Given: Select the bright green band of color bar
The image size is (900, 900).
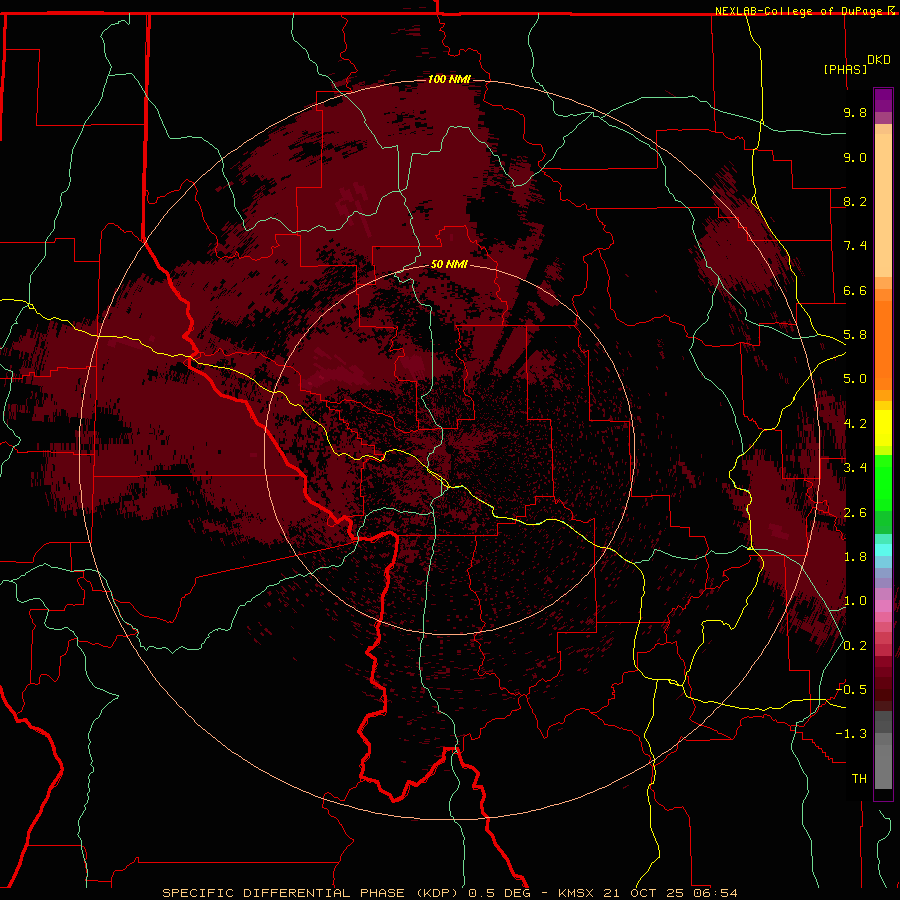Looking at the screenshot, I should (x=883, y=482).
